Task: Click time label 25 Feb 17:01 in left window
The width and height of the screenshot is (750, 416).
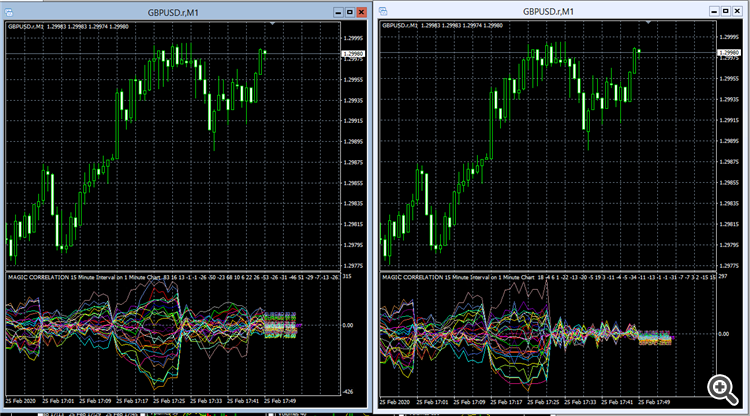Action: (58, 401)
